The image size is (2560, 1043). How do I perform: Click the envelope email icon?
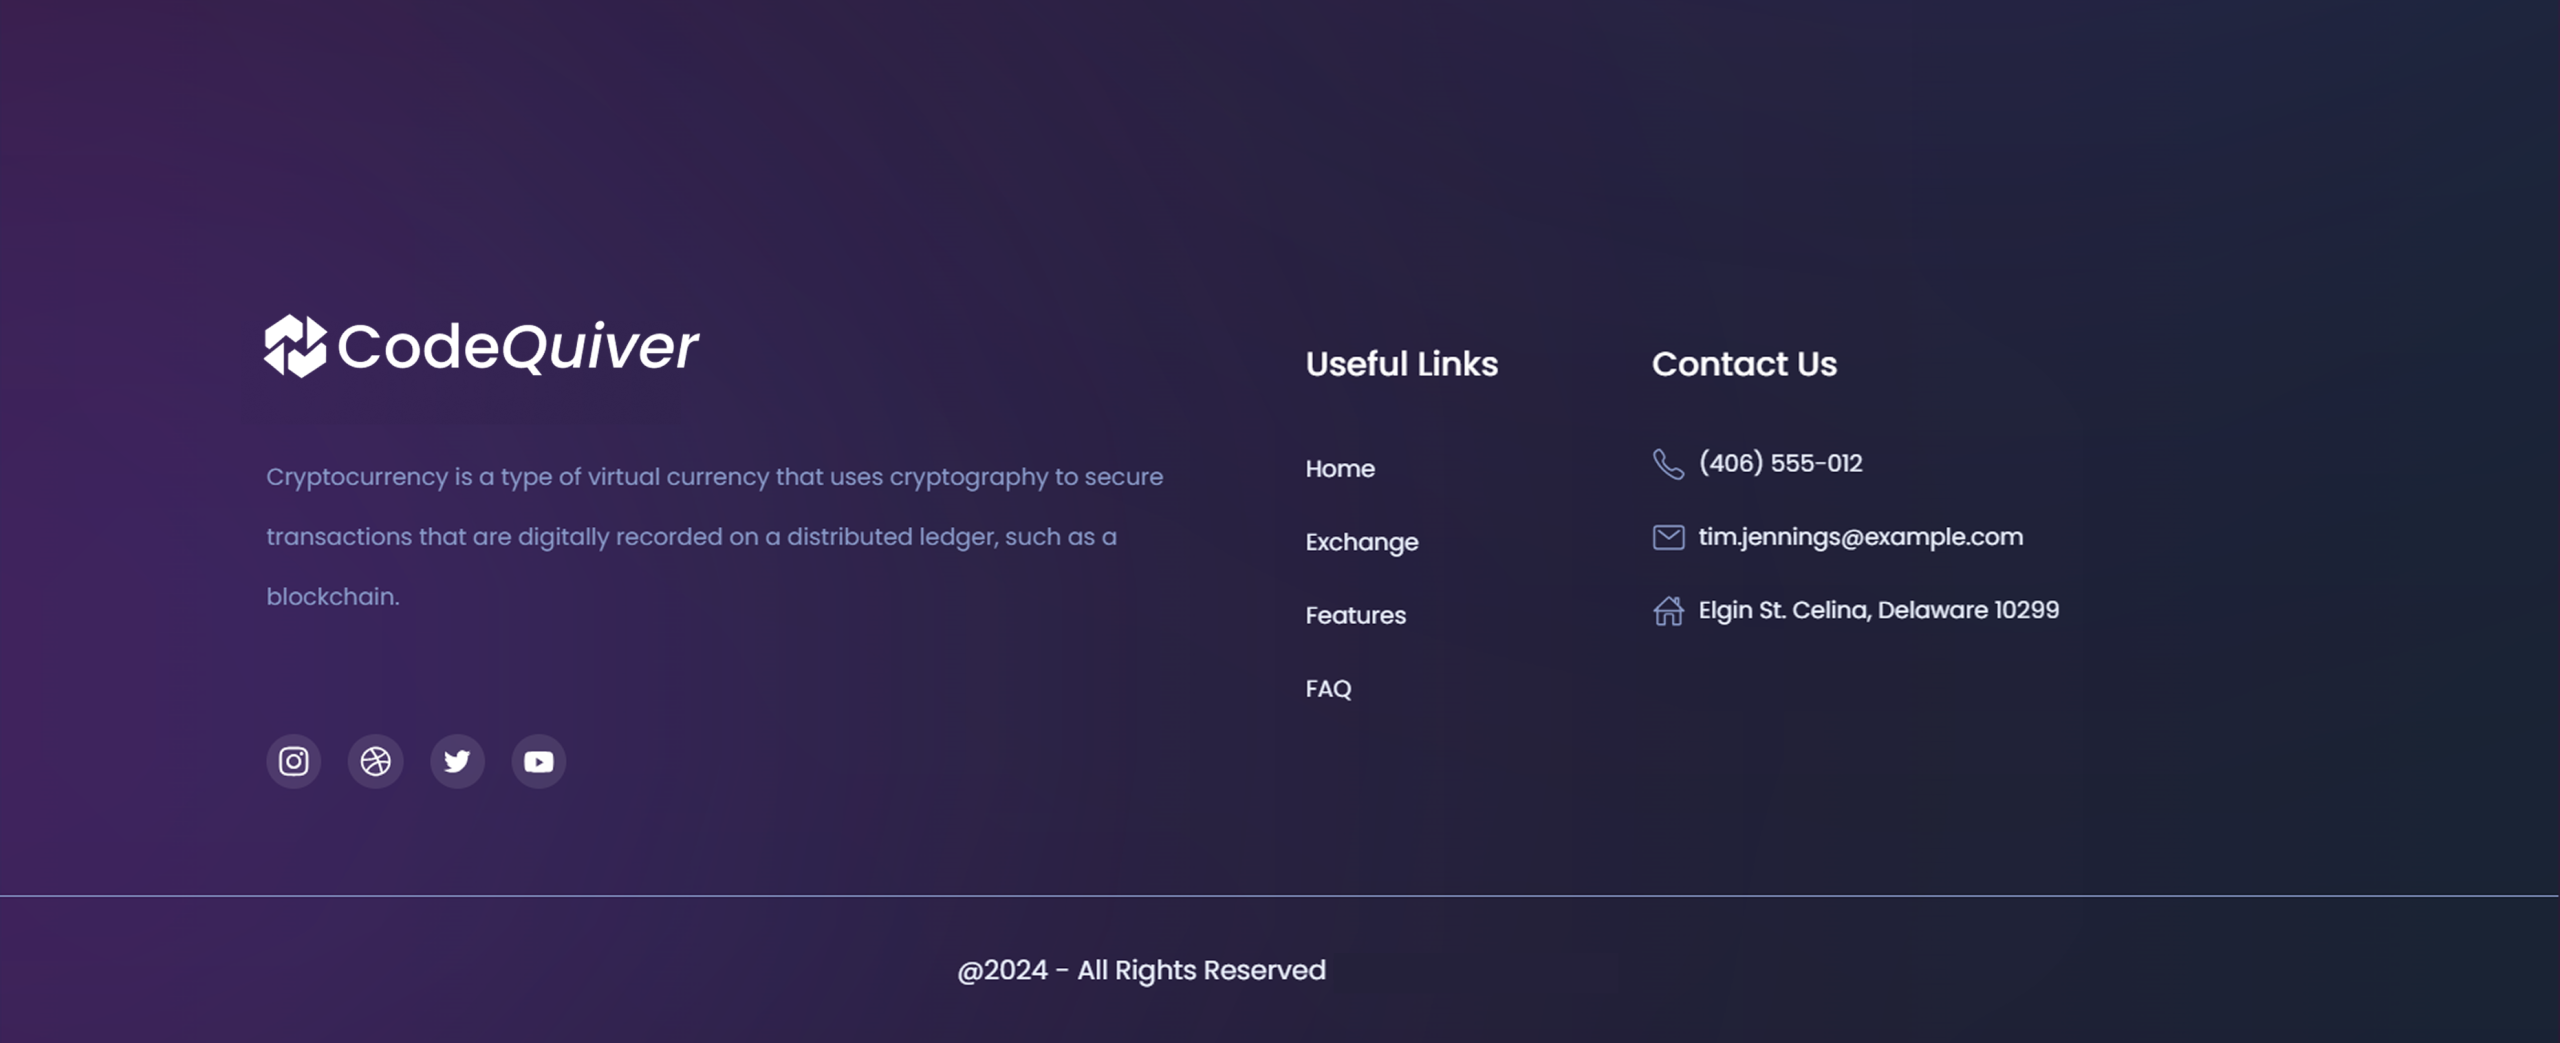point(1668,538)
